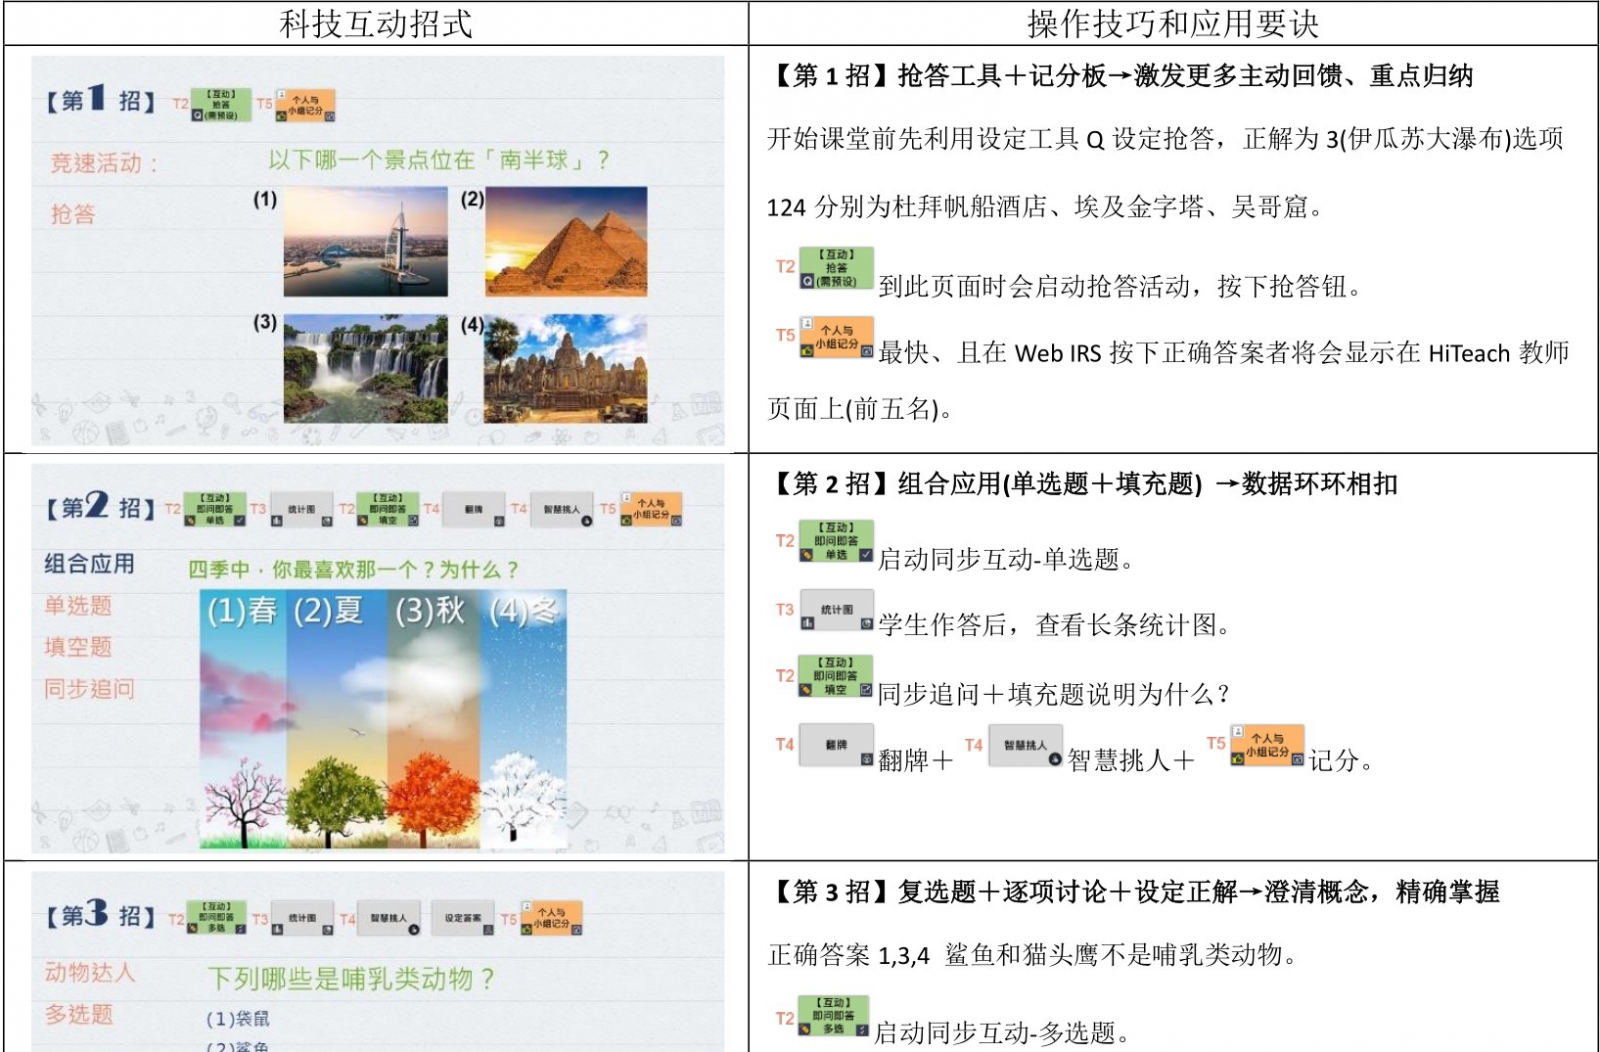The width and height of the screenshot is (1600, 1052).
Task: Select the Dubai sailboat hotel picture, option (1)
Action: (x=365, y=242)
